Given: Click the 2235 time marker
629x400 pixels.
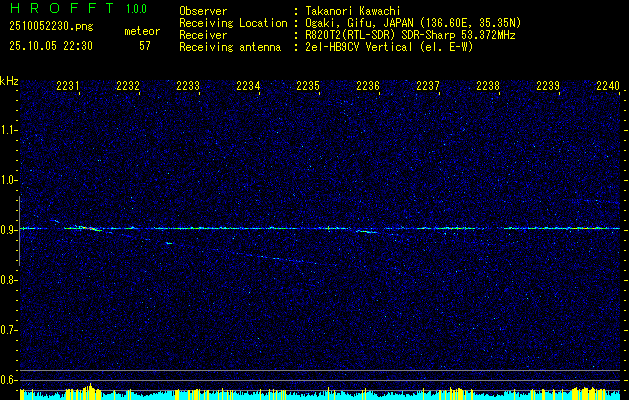Looking at the screenshot, I should tap(308, 86).
